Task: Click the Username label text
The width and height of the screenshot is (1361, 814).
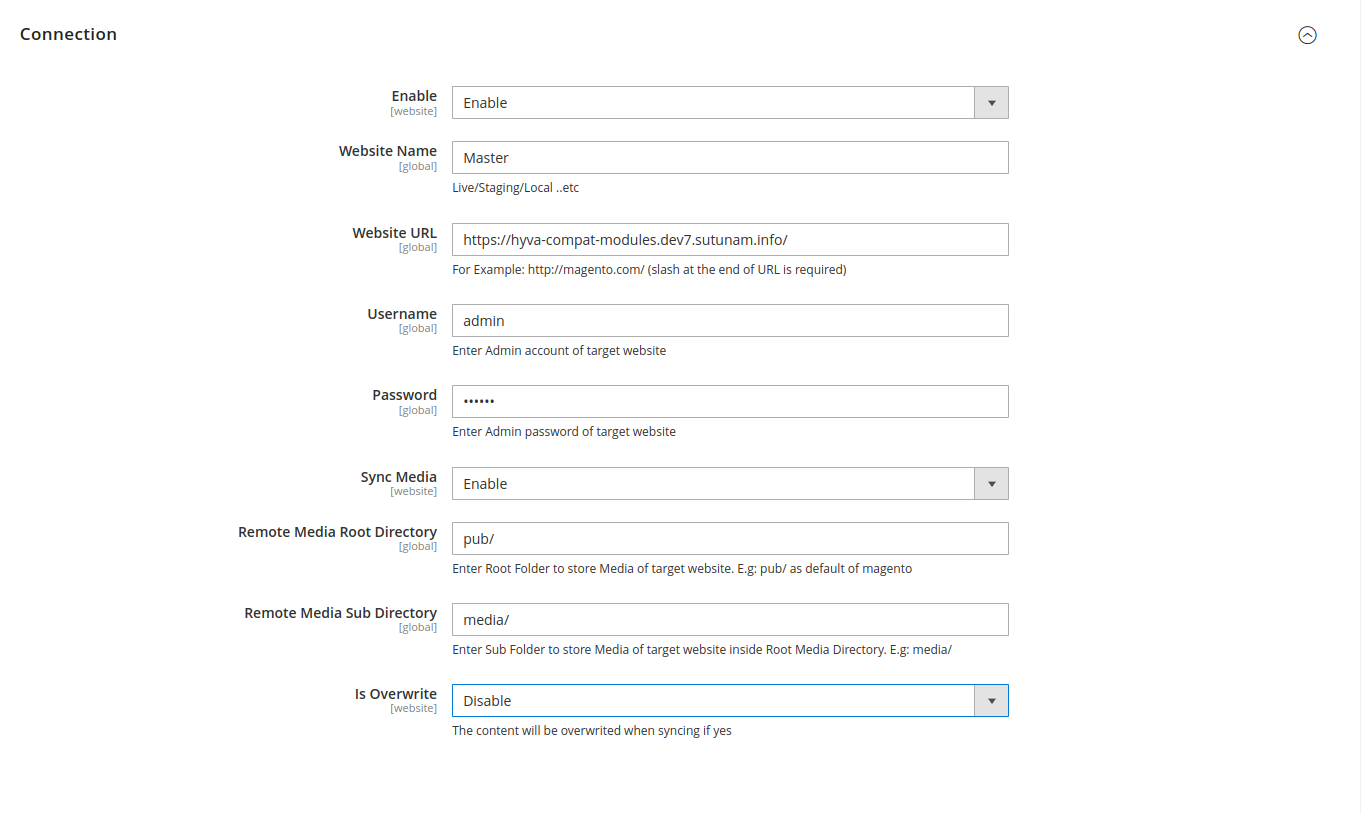Action: [x=402, y=314]
